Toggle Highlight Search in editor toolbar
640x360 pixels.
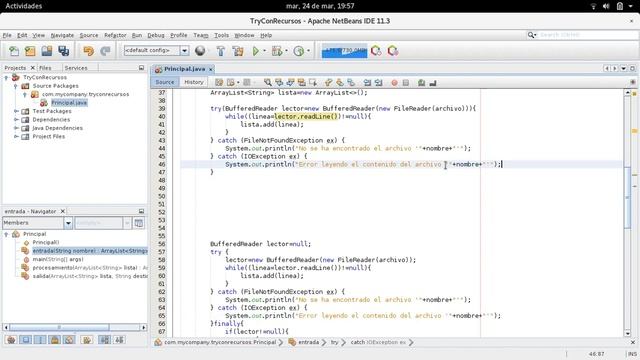[302, 83]
